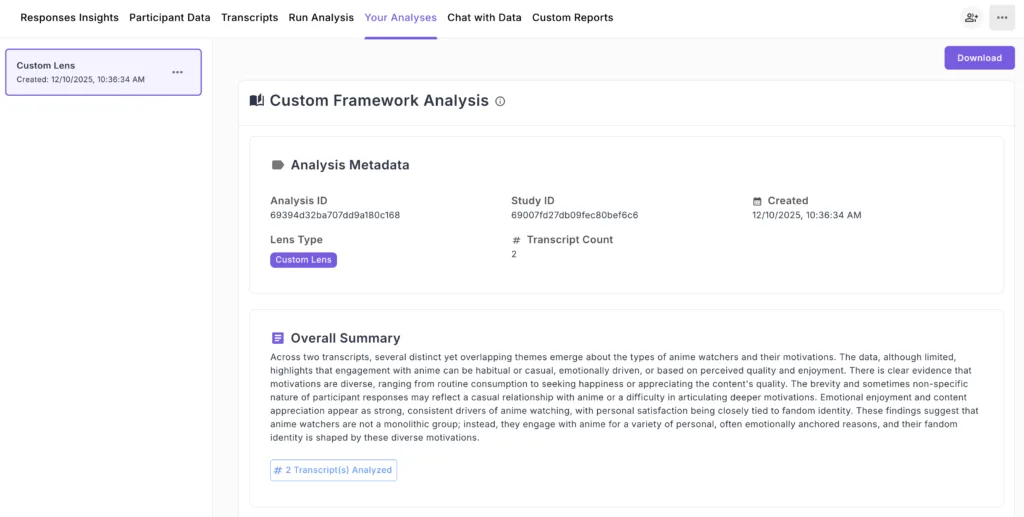Click the add user icon
The width and height of the screenshot is (1024, 517).
click(x=970, y=17)
